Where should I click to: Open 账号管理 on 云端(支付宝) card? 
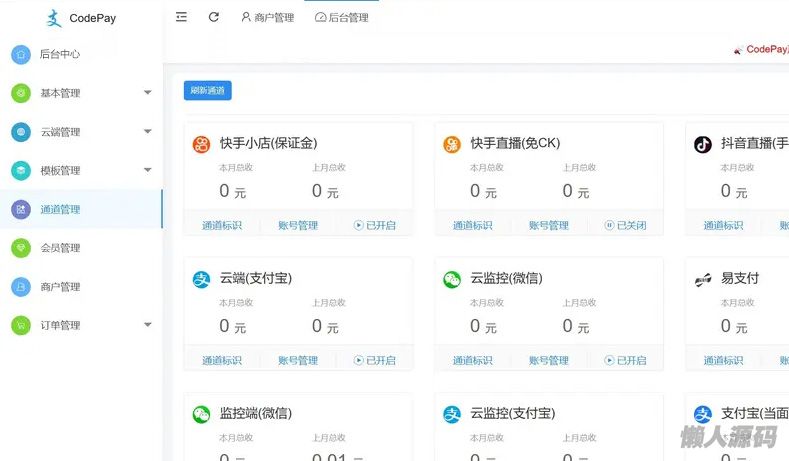(298, 360)
